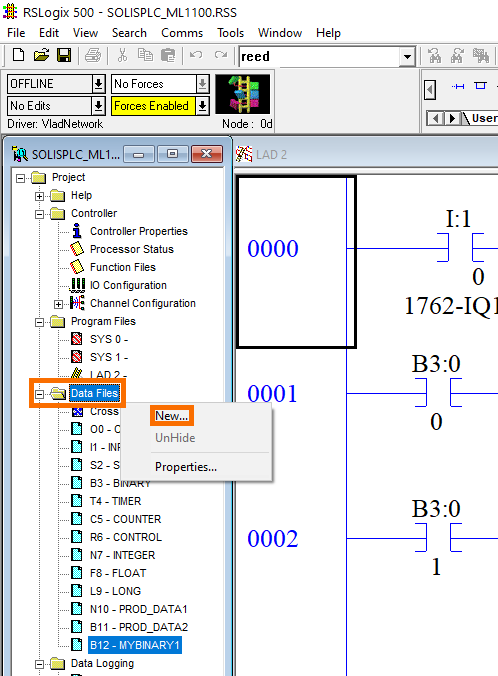
Task: Open the B11 - PROD_DATA2 data file
Action: pos(139,627)
